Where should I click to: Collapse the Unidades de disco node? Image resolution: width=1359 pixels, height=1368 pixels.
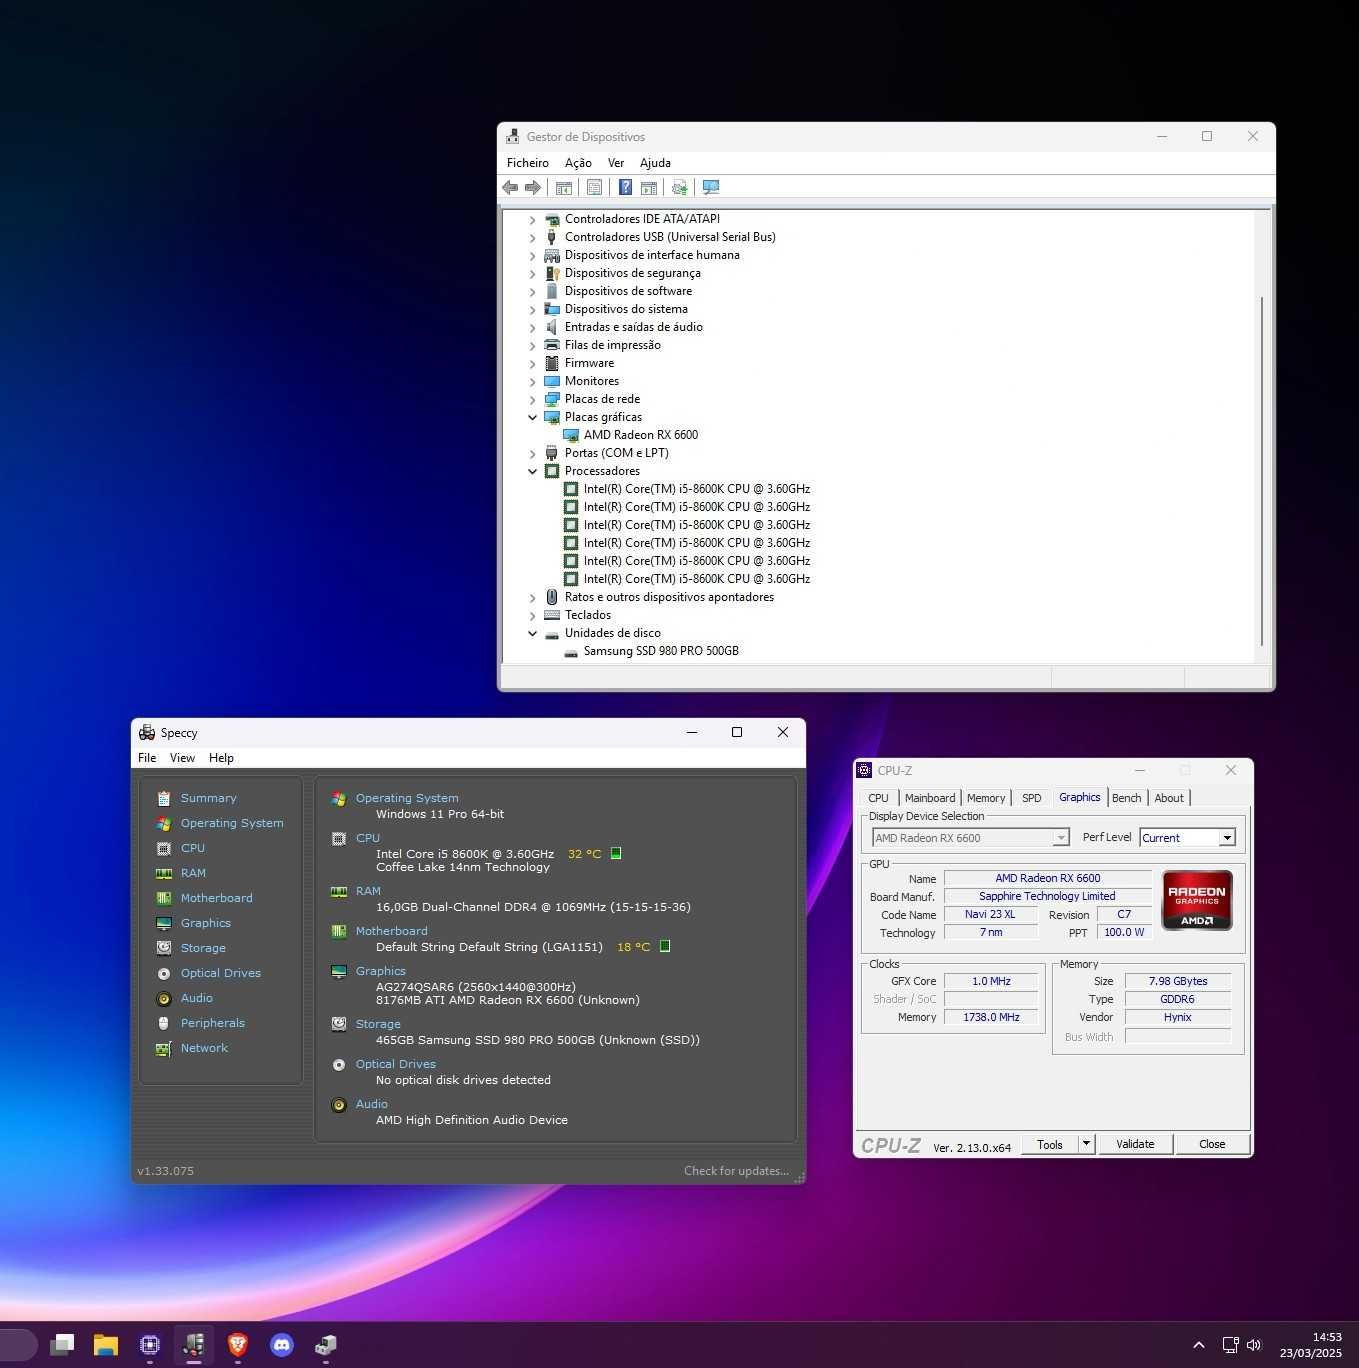tap(533, 633)
